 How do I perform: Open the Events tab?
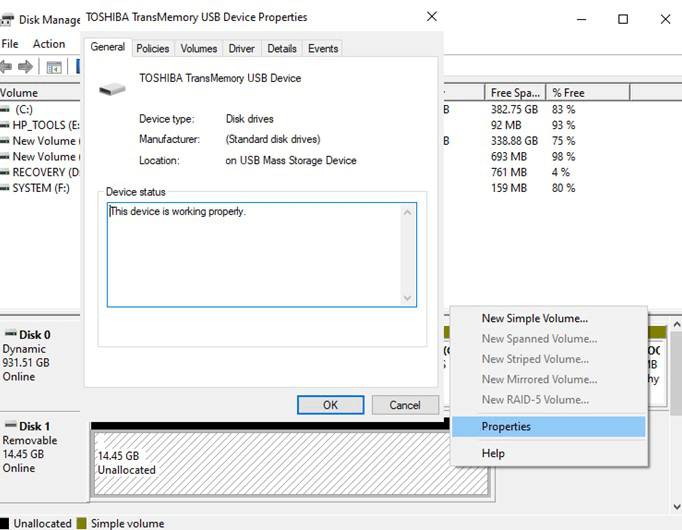(x=323, y=48)
